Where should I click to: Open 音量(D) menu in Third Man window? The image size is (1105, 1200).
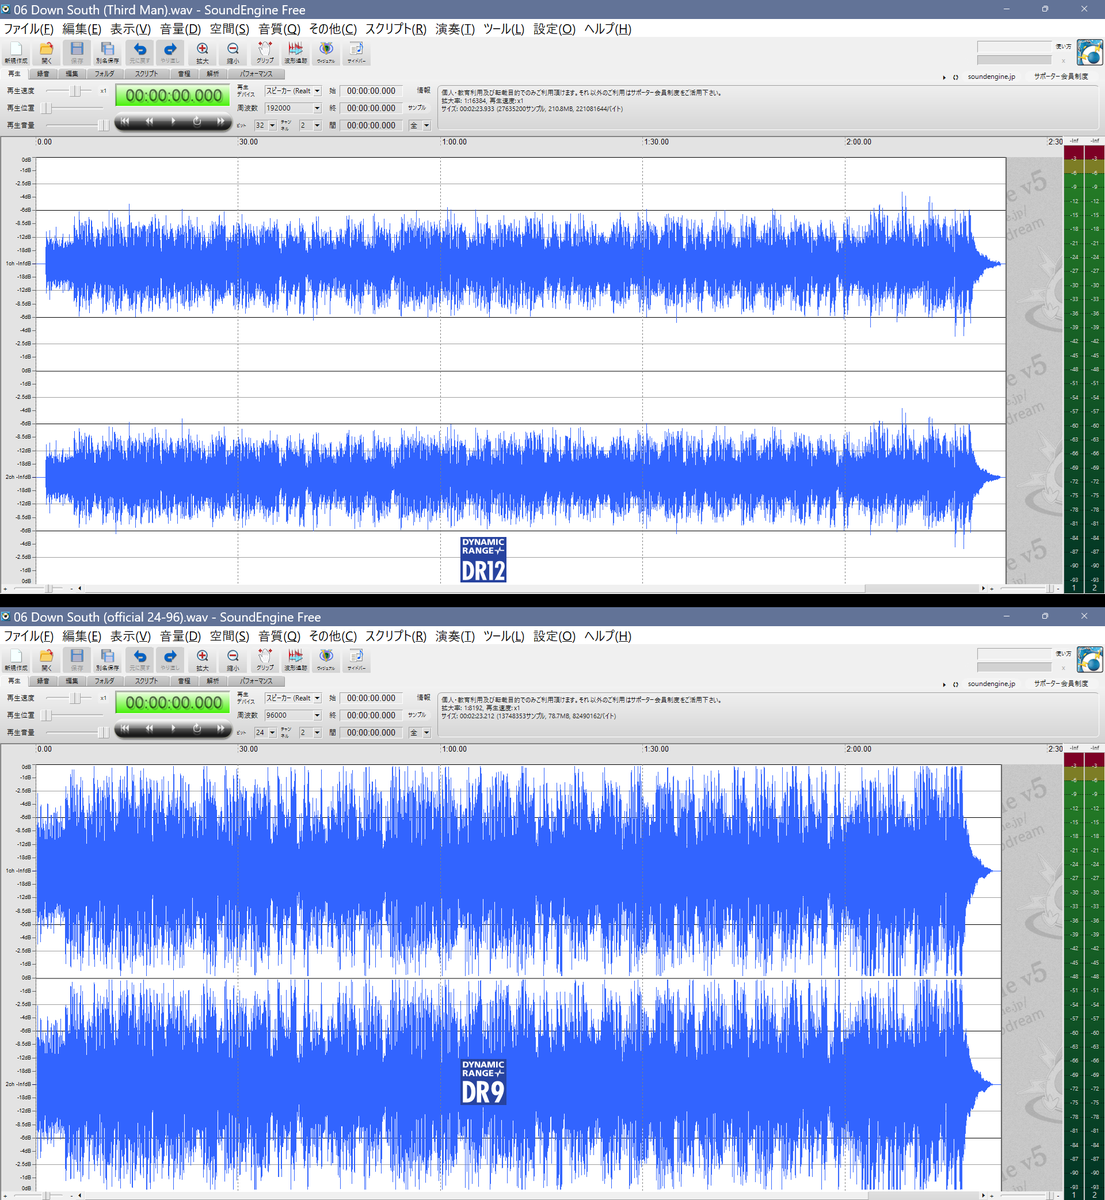point(180,29)
